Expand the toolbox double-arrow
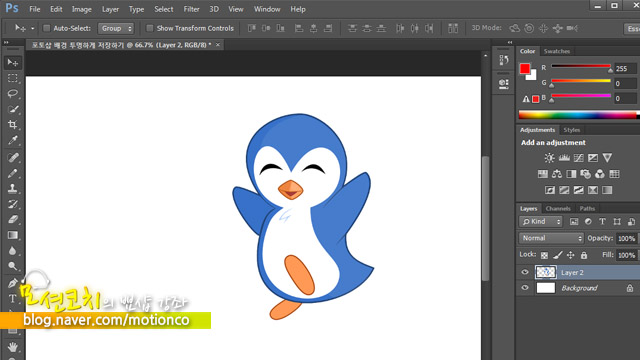 point(6,42)
